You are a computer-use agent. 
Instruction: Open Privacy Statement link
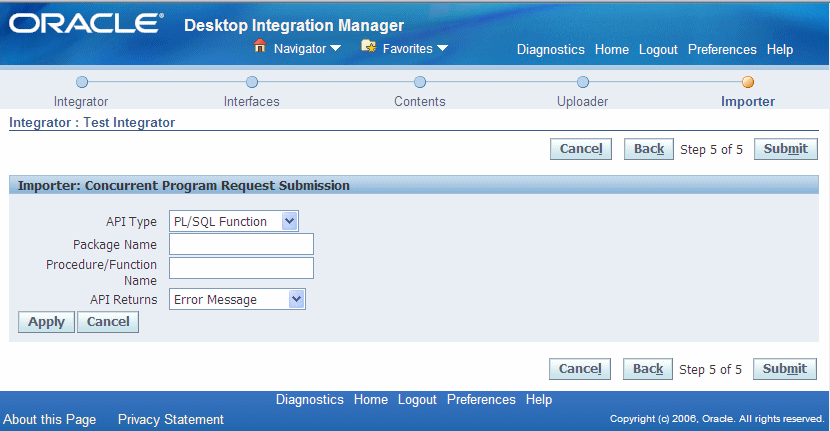tap(170, 419)
